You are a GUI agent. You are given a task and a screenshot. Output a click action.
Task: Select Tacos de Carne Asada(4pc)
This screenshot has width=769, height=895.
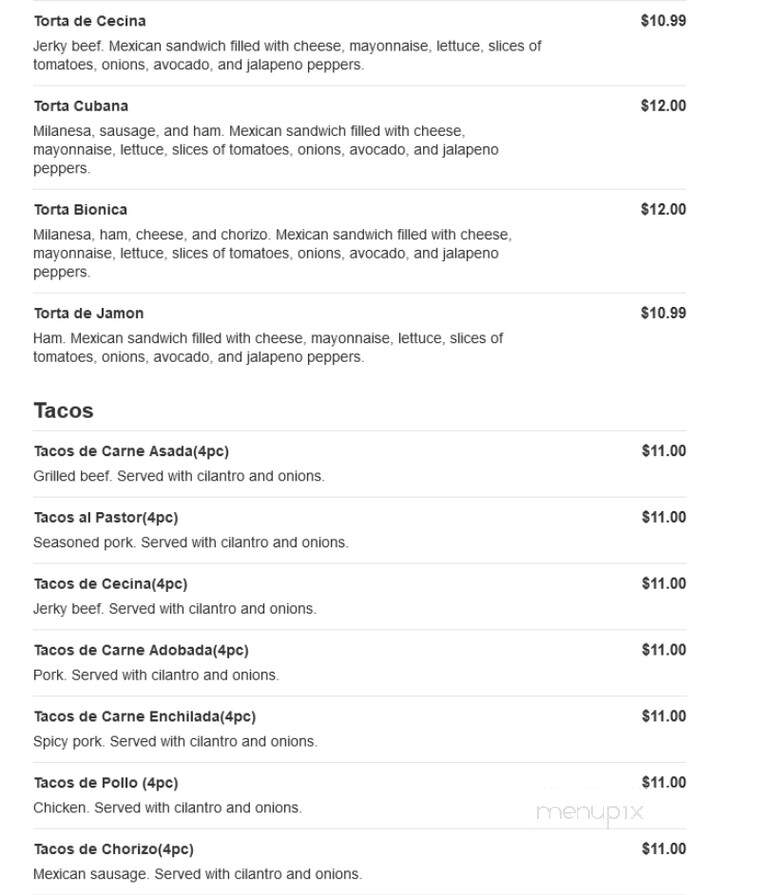pos(131,451)
